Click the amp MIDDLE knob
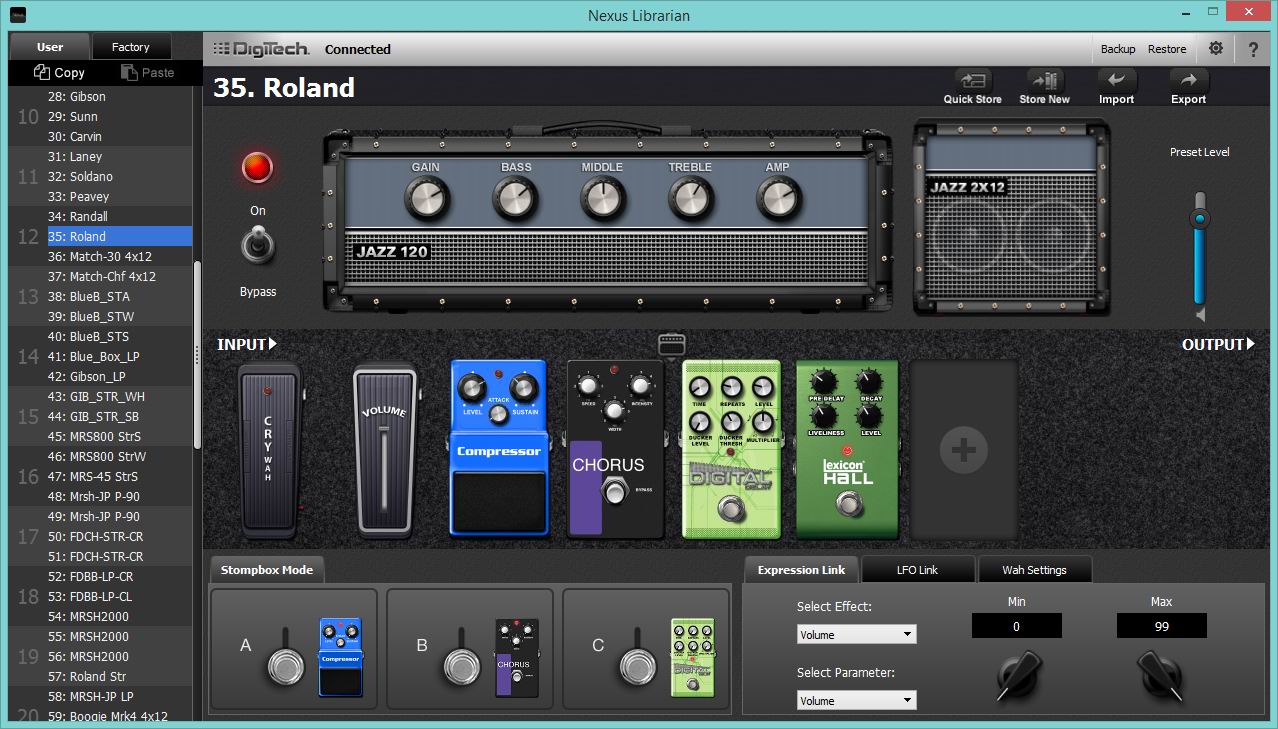Viewport: 1278px width, 729px height. coord(603,199)
